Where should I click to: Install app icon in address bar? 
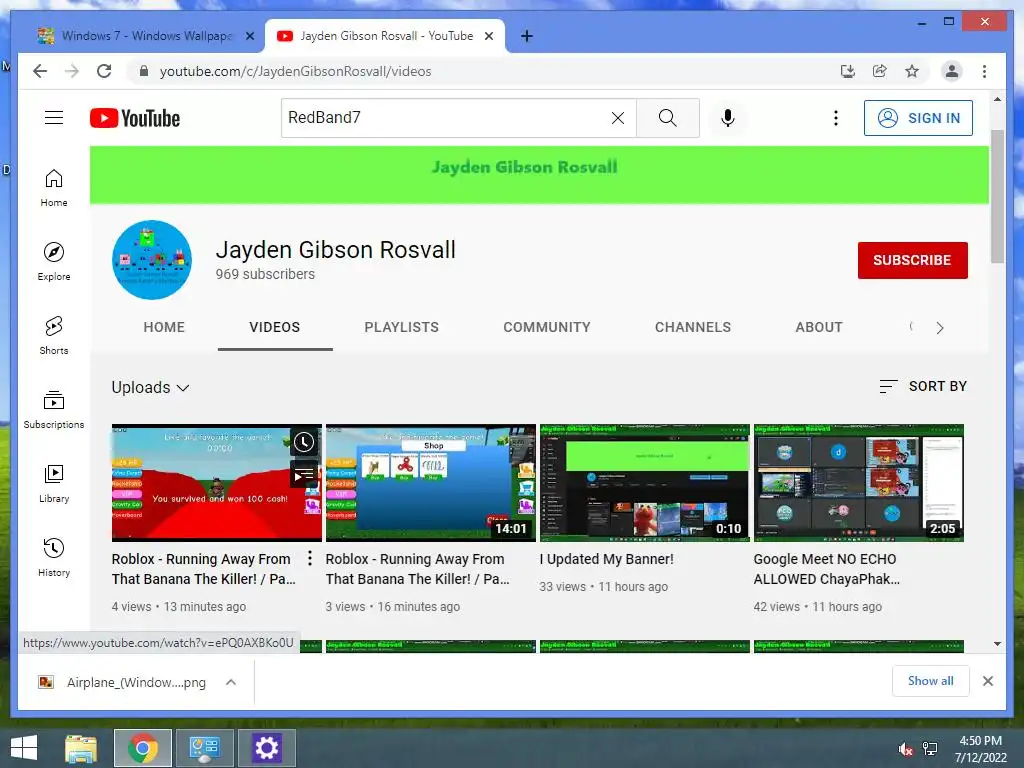(x=848, y=71)
